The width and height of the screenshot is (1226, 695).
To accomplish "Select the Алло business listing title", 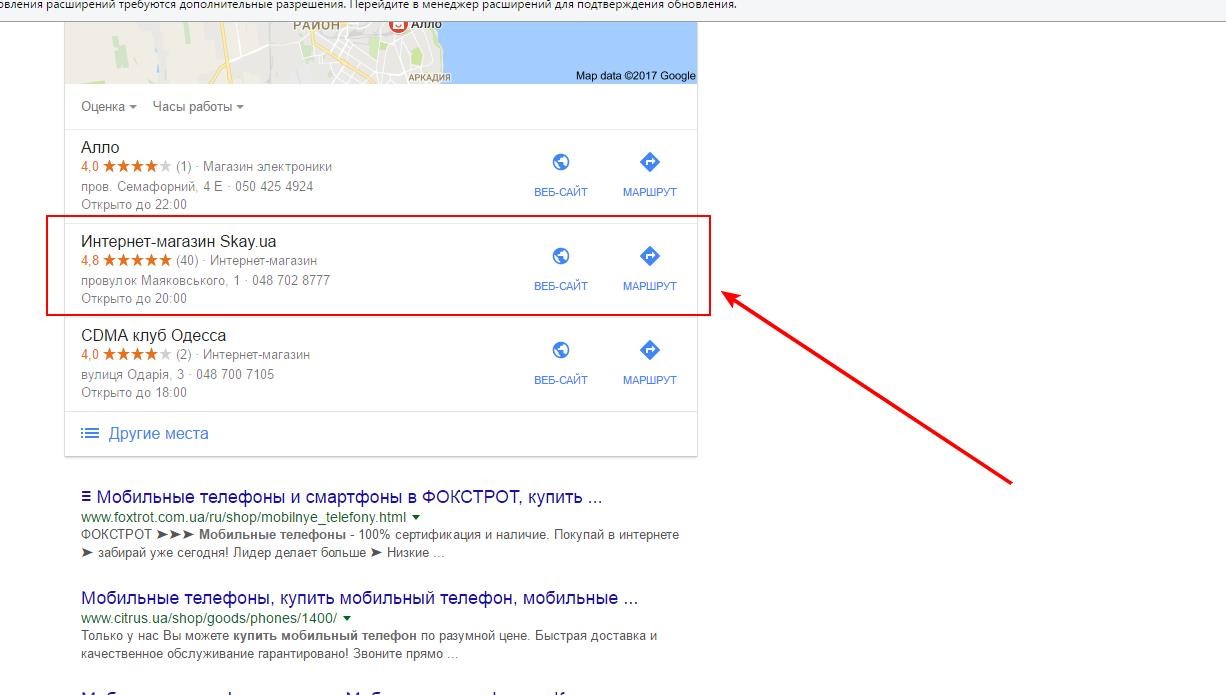I will click(x=100, y=147).
